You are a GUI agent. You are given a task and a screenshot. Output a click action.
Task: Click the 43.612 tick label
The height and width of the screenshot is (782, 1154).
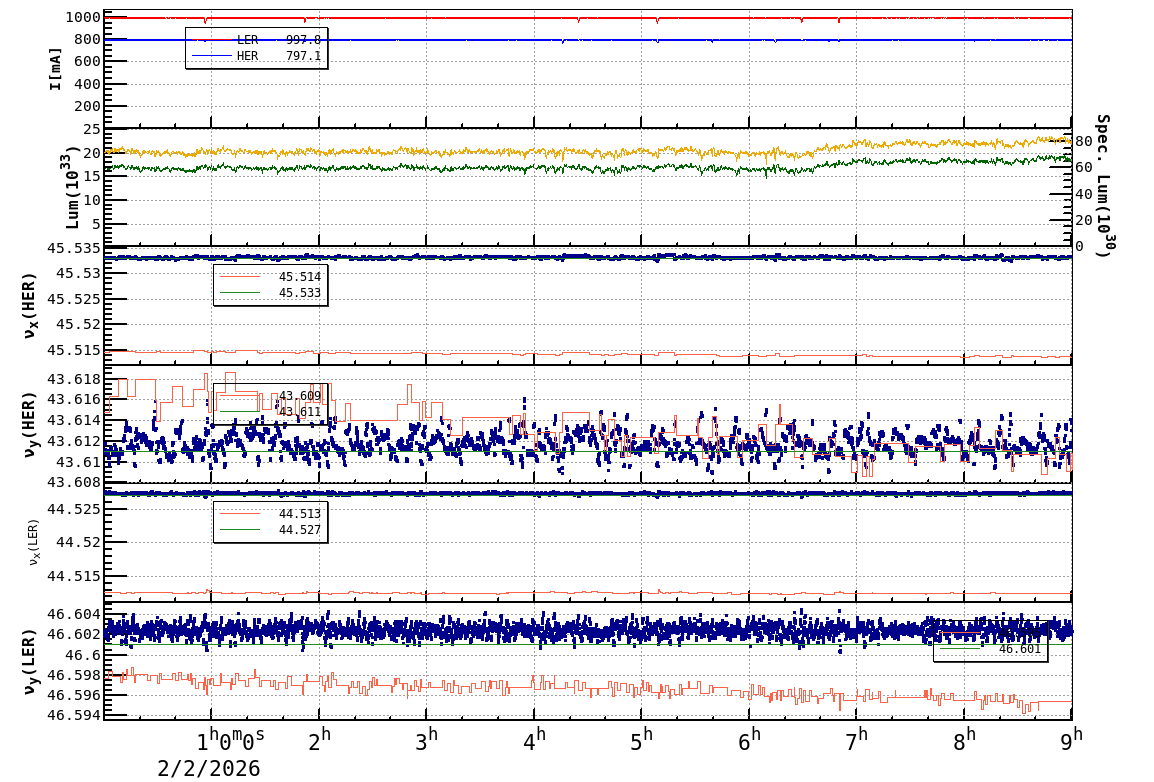(74, 441)
